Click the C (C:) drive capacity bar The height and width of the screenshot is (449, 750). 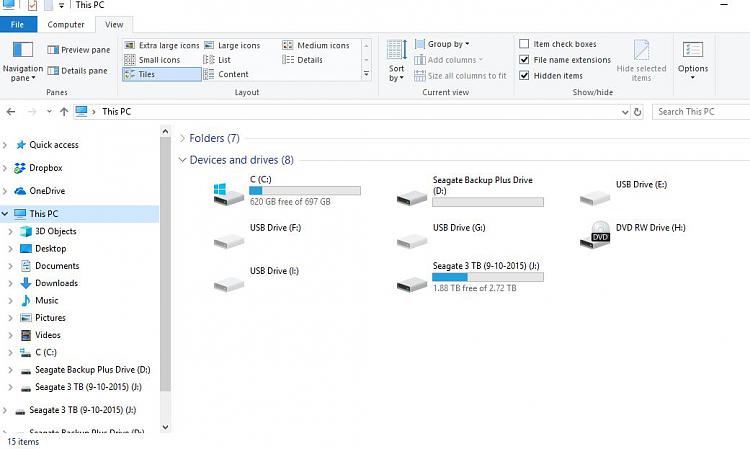tap(305, 190)
